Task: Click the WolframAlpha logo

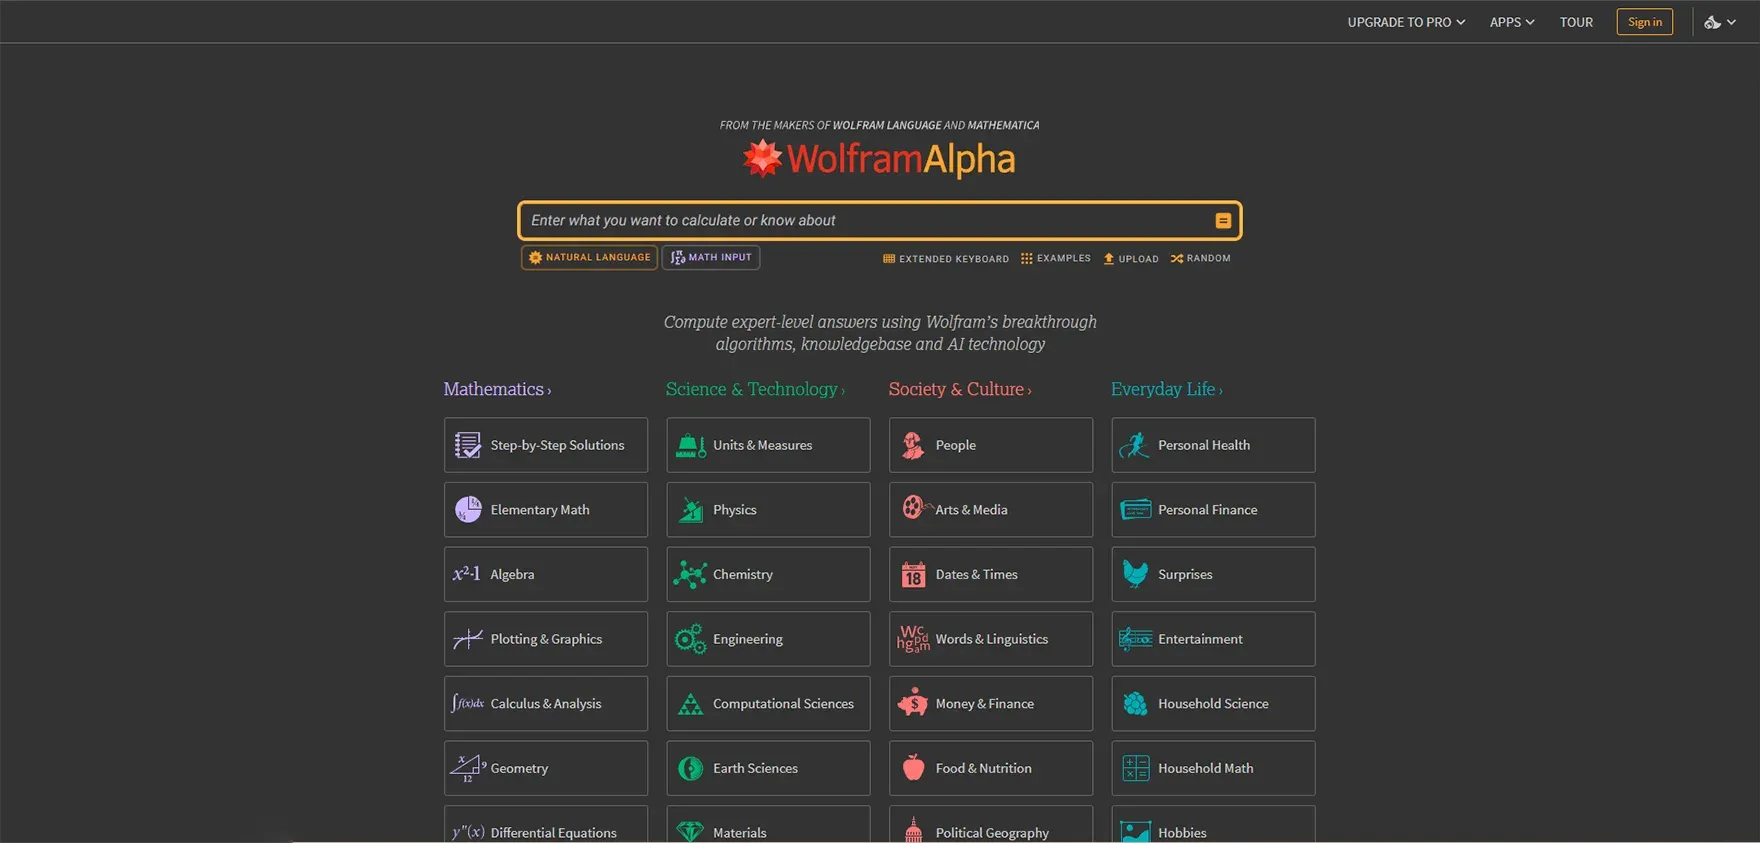Action: point(879,158)
